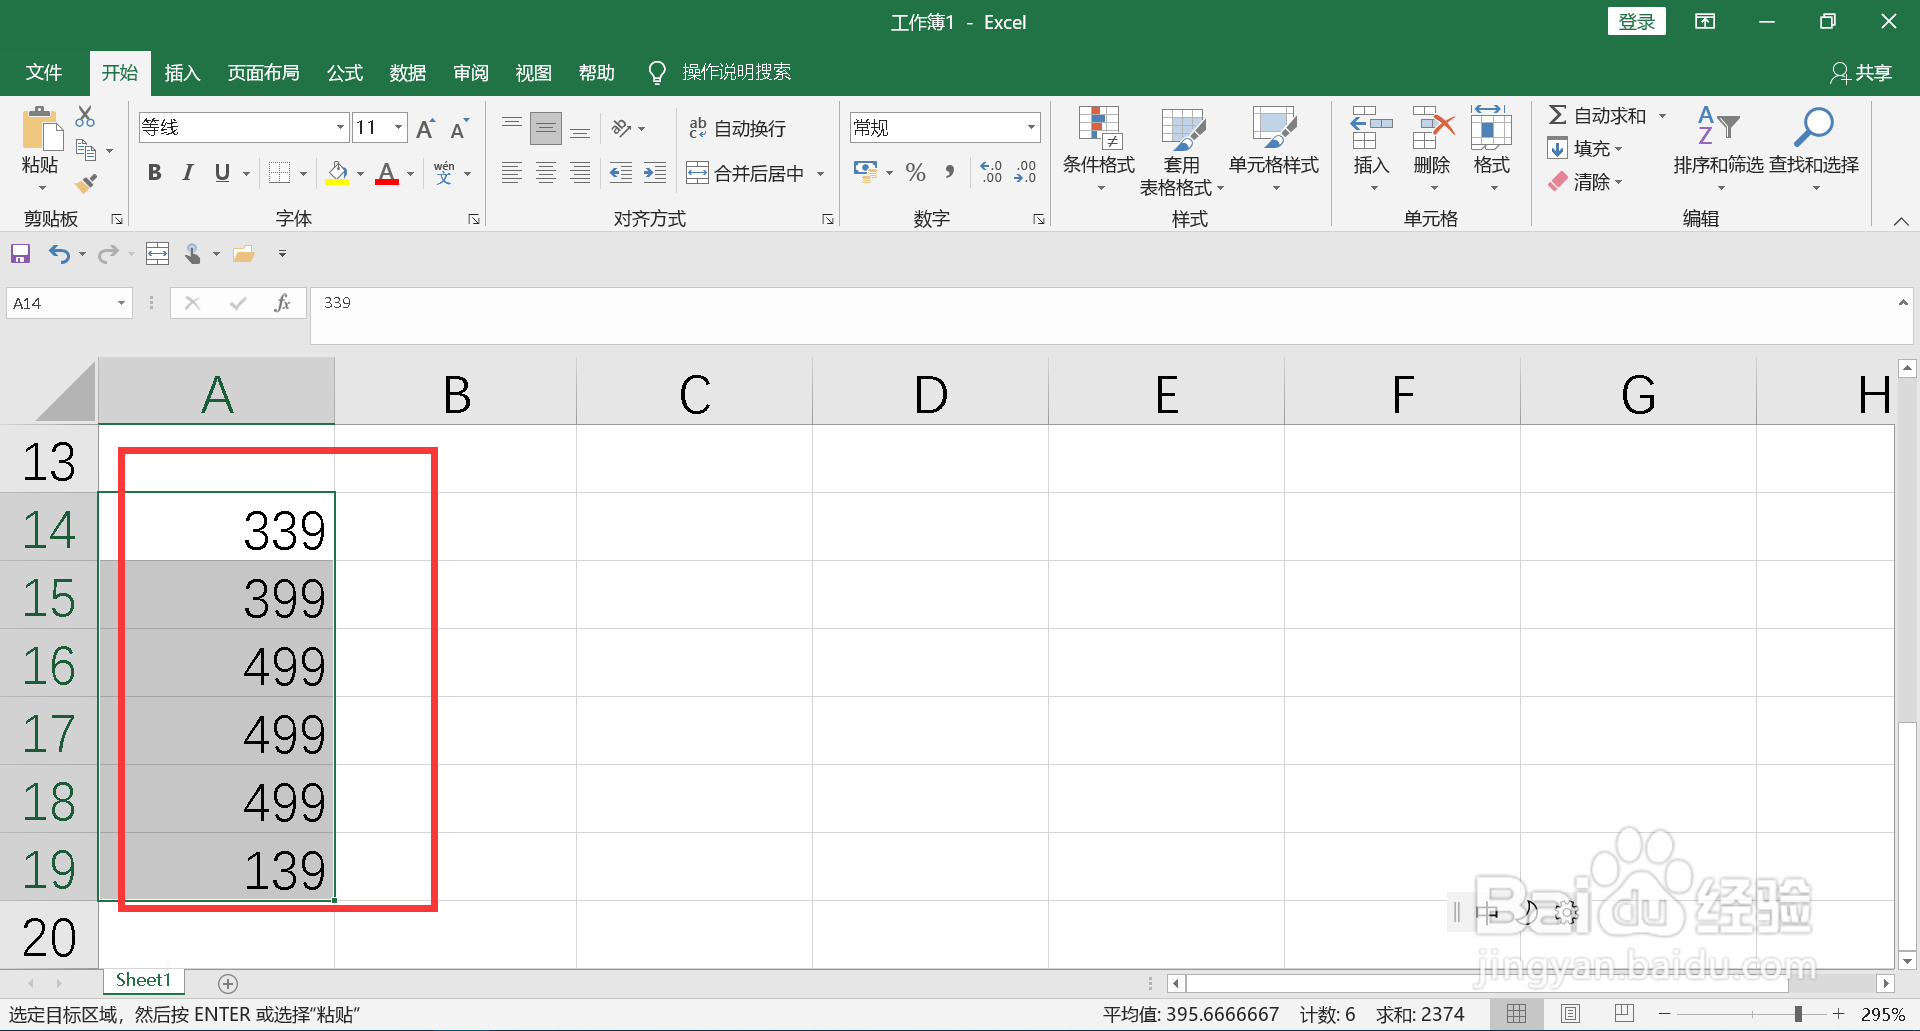Toggle align text right
This screenshot has height=1031, width=1920.
(580, 173)
